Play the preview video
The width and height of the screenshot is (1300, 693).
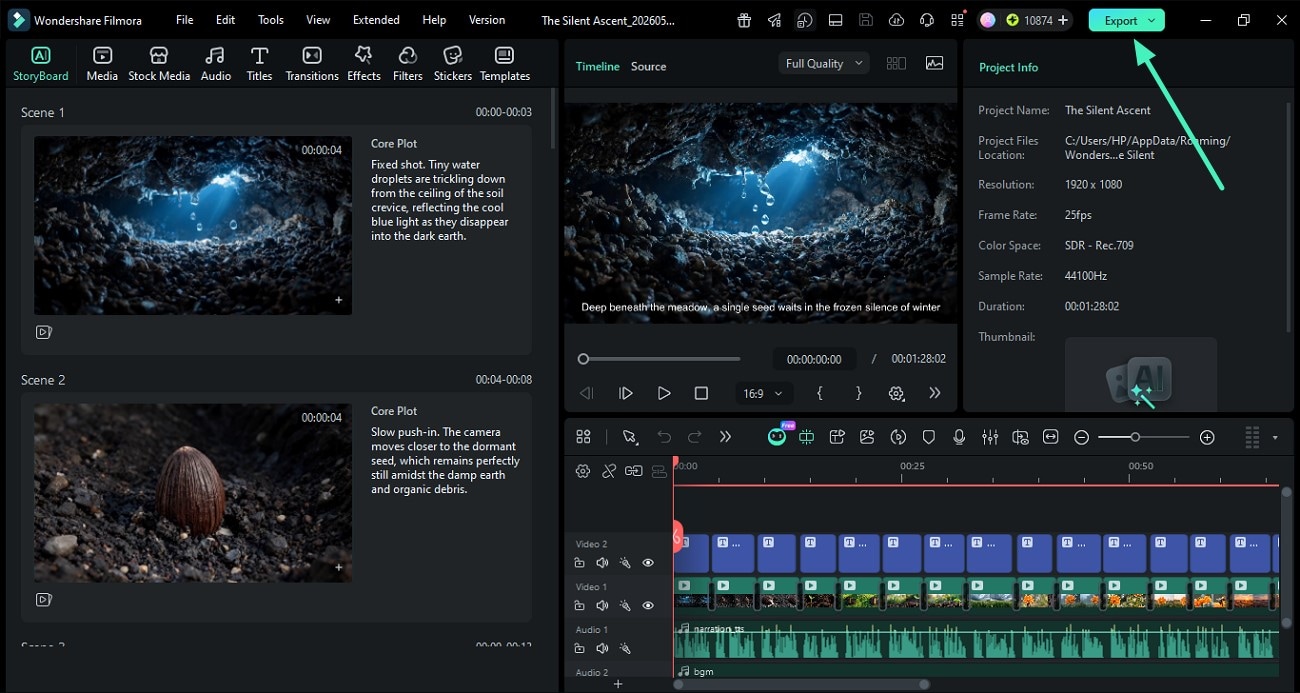click(x=664, y=393)
